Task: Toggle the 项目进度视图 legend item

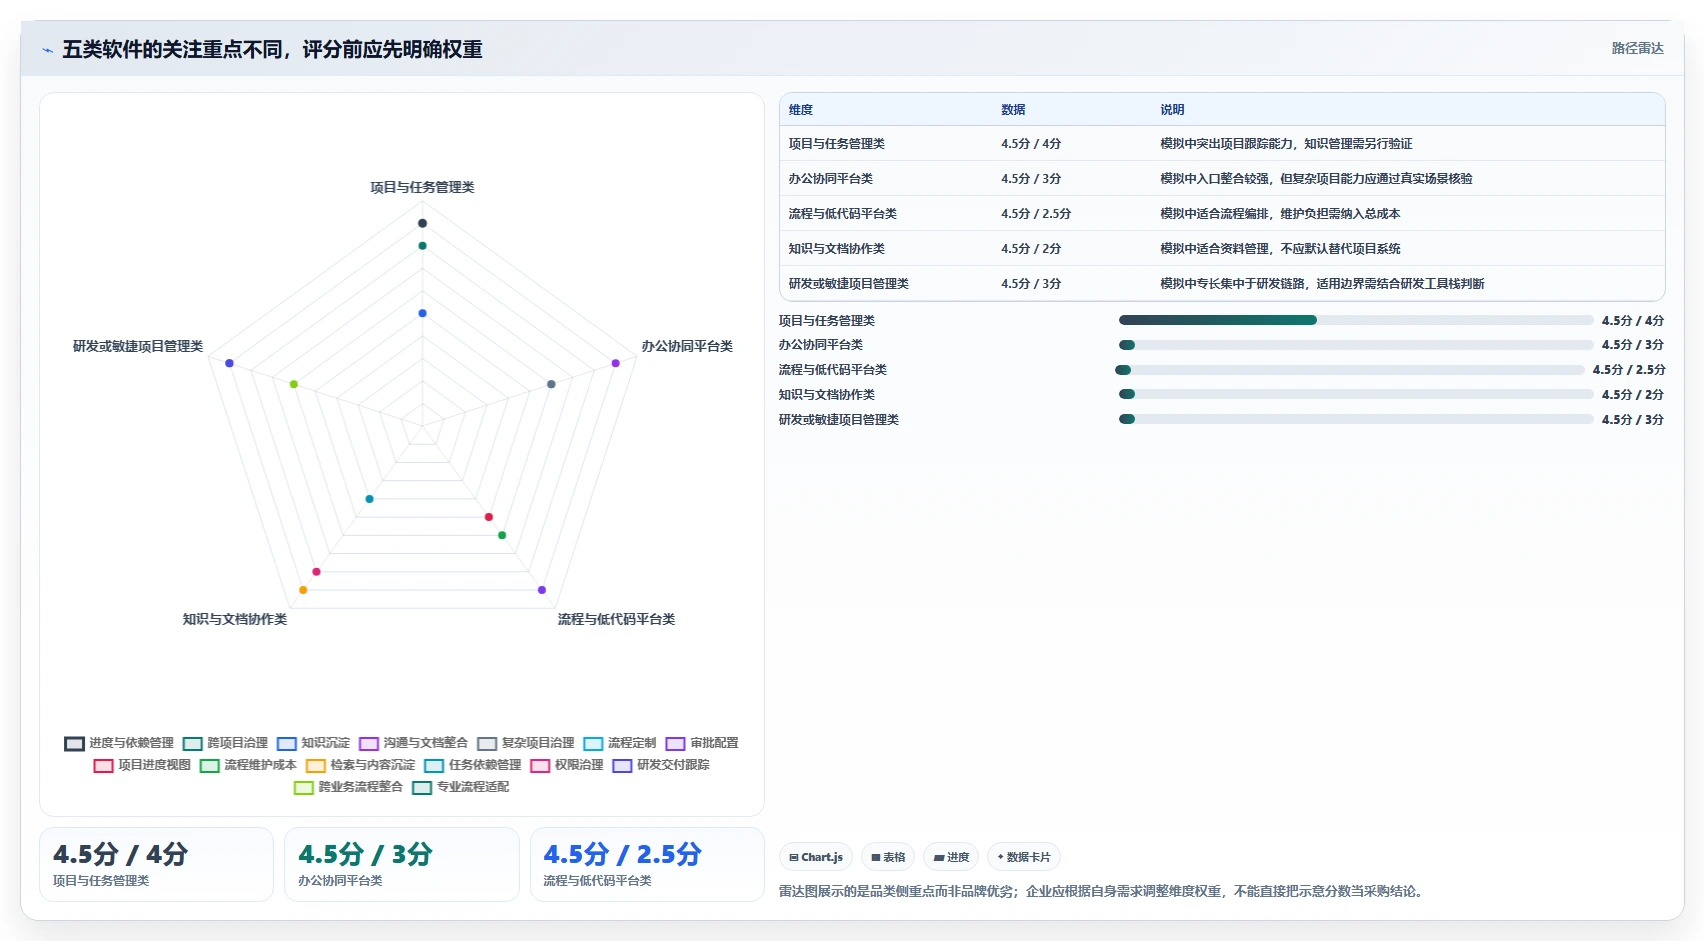Action: [x=142, y=765]
